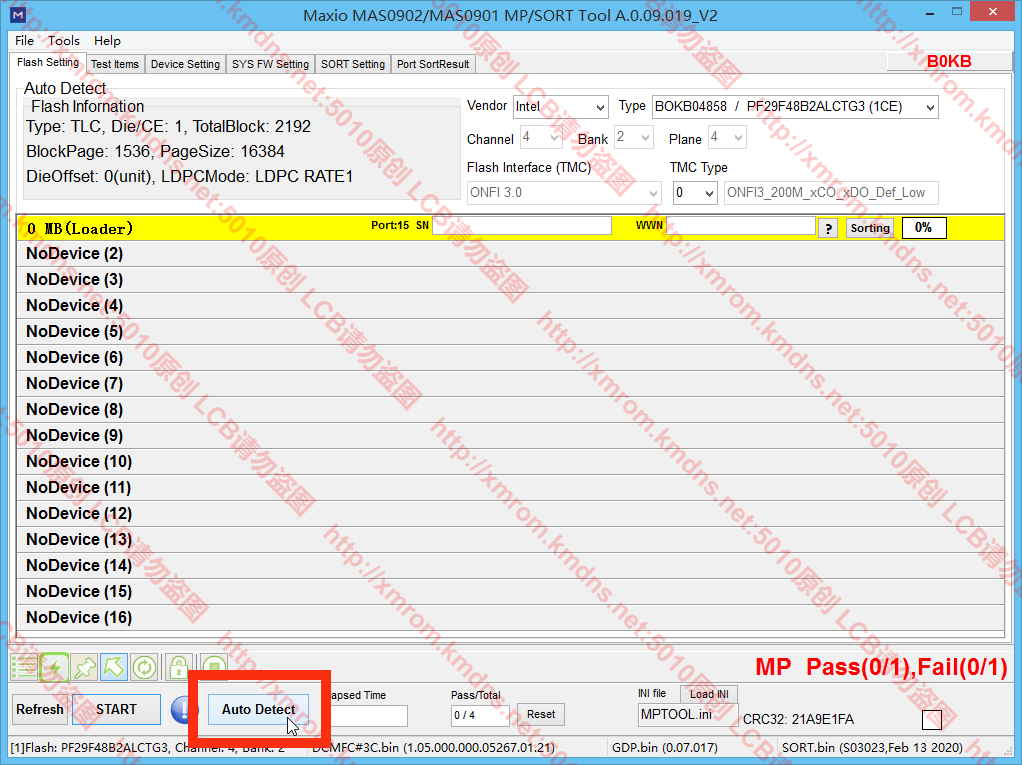Open the Vendor dropdown showing Intel
This screenshot has height=765, width=1022.
(560, 107)
